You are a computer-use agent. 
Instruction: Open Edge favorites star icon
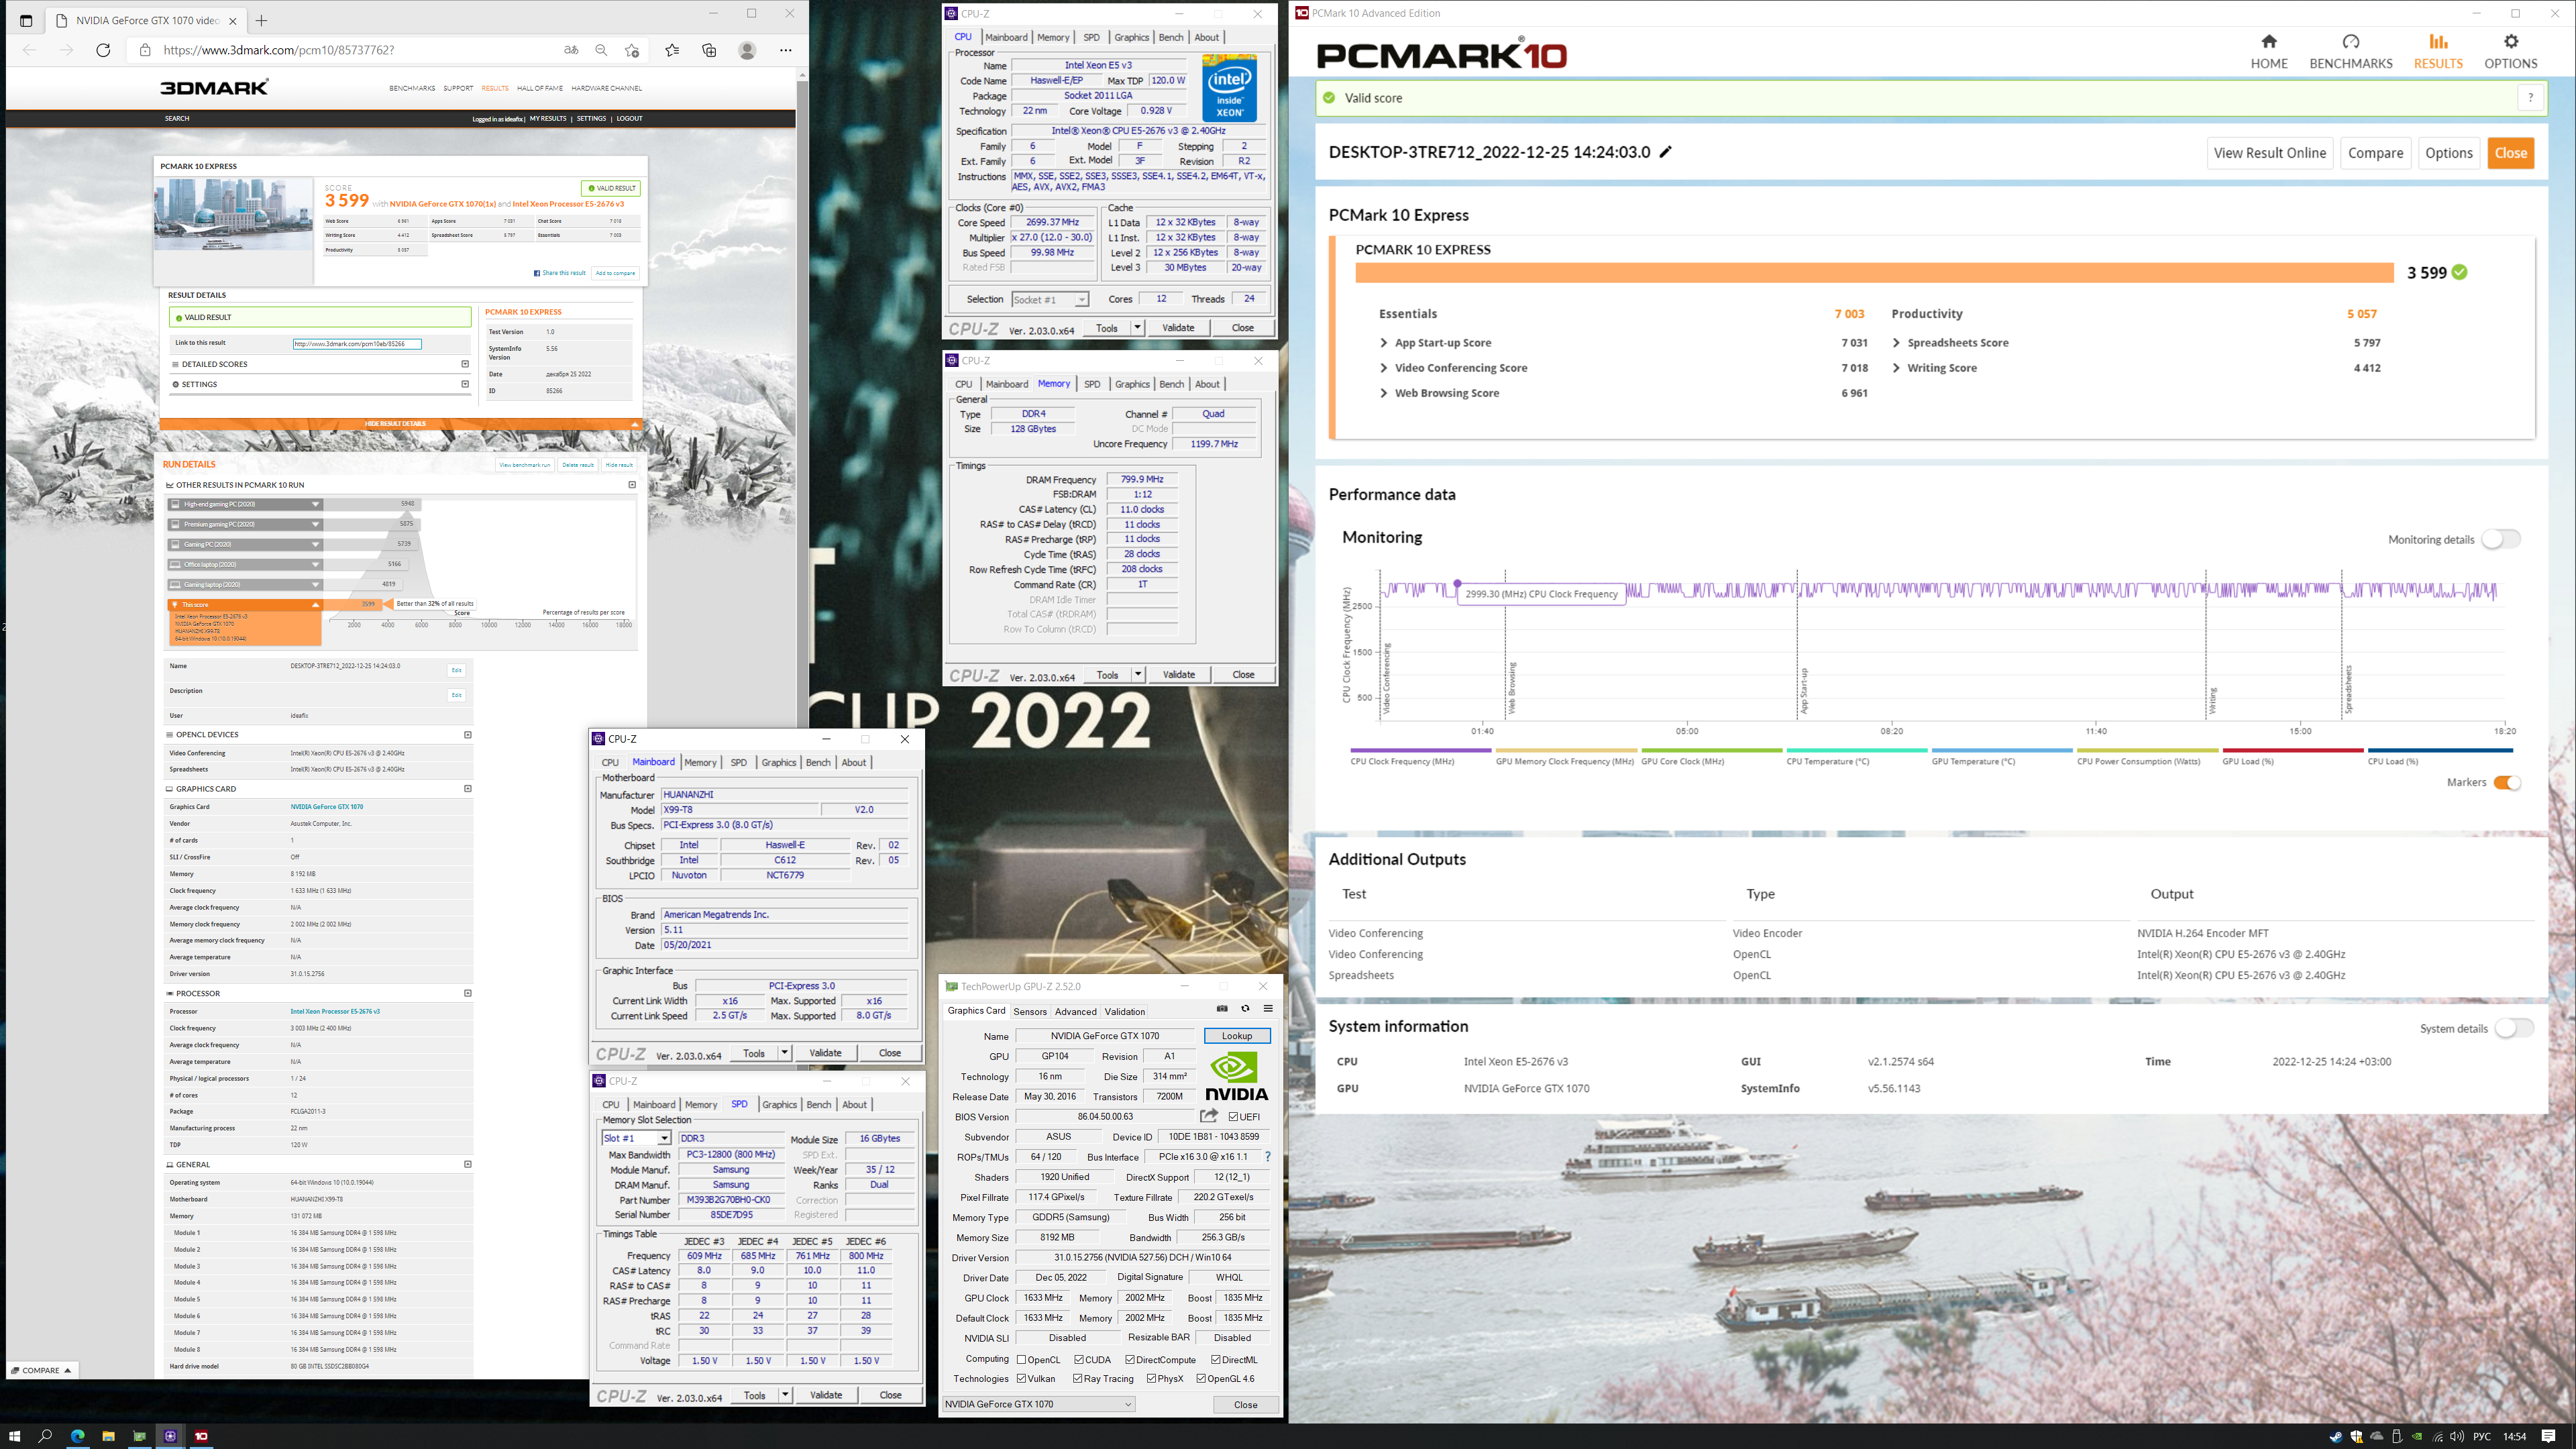(x=671, y=50)
